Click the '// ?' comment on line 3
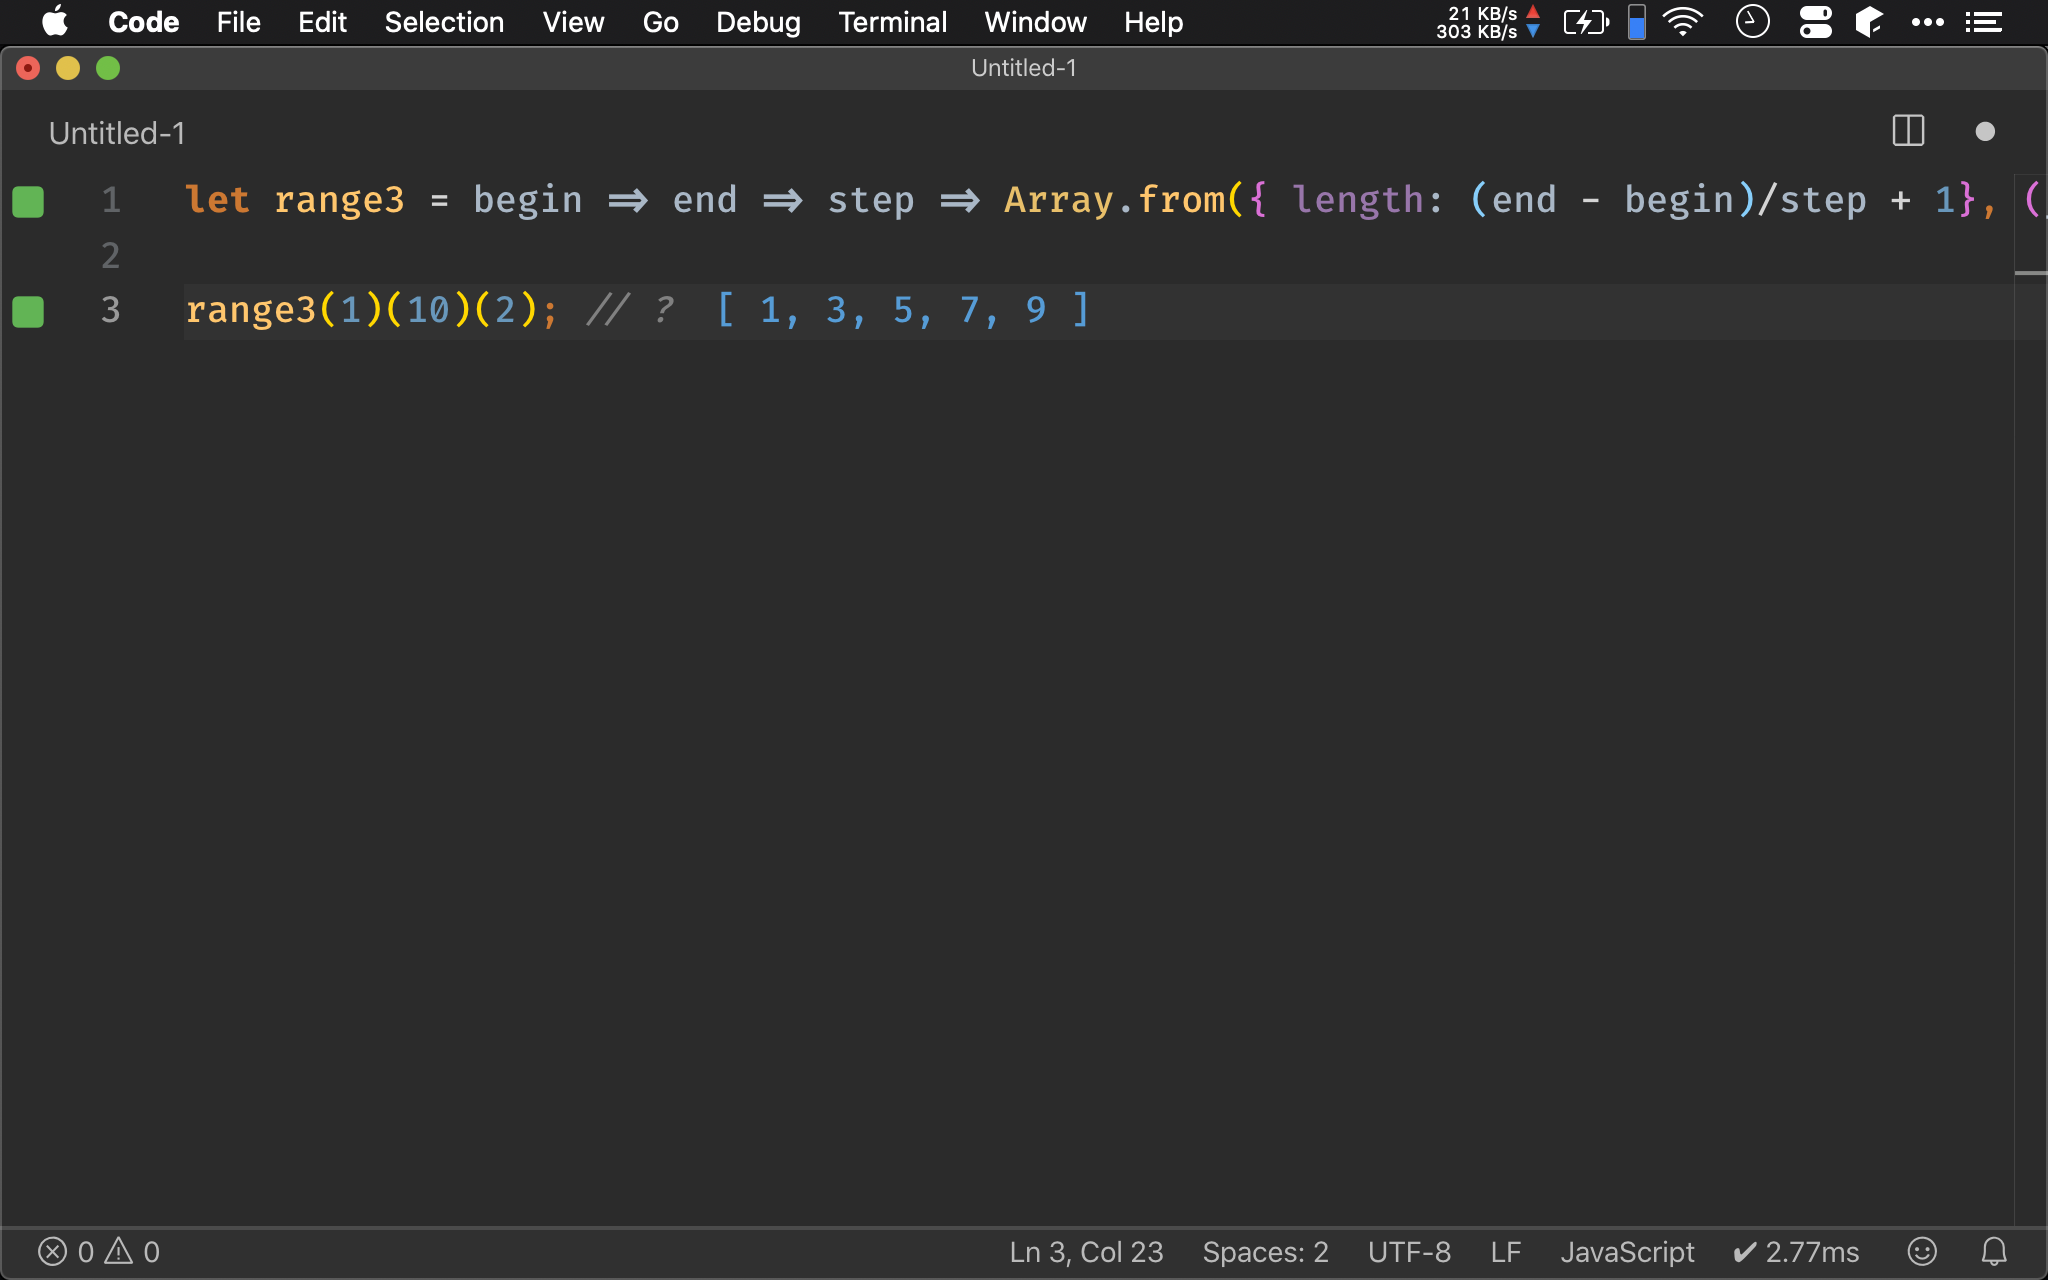The width and height of the screenshot is (2048, 1280). [x=630, y=310]
